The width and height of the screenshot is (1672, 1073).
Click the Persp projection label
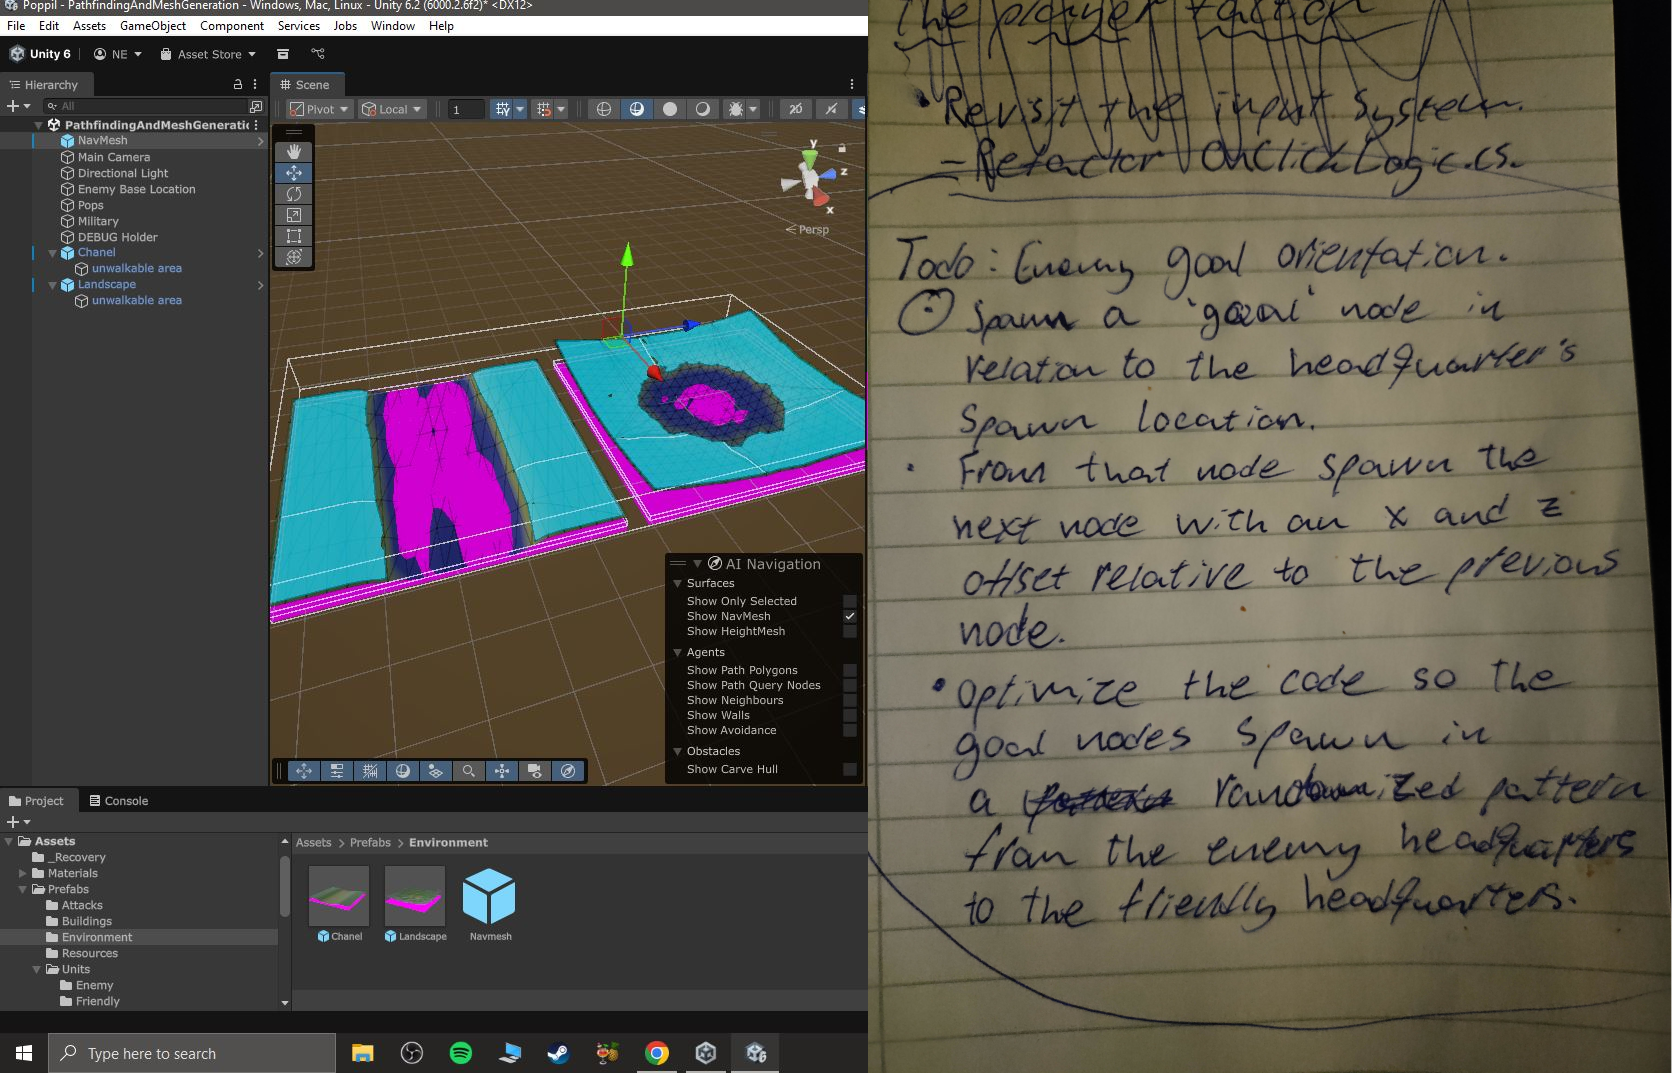[x=808, y=230]
